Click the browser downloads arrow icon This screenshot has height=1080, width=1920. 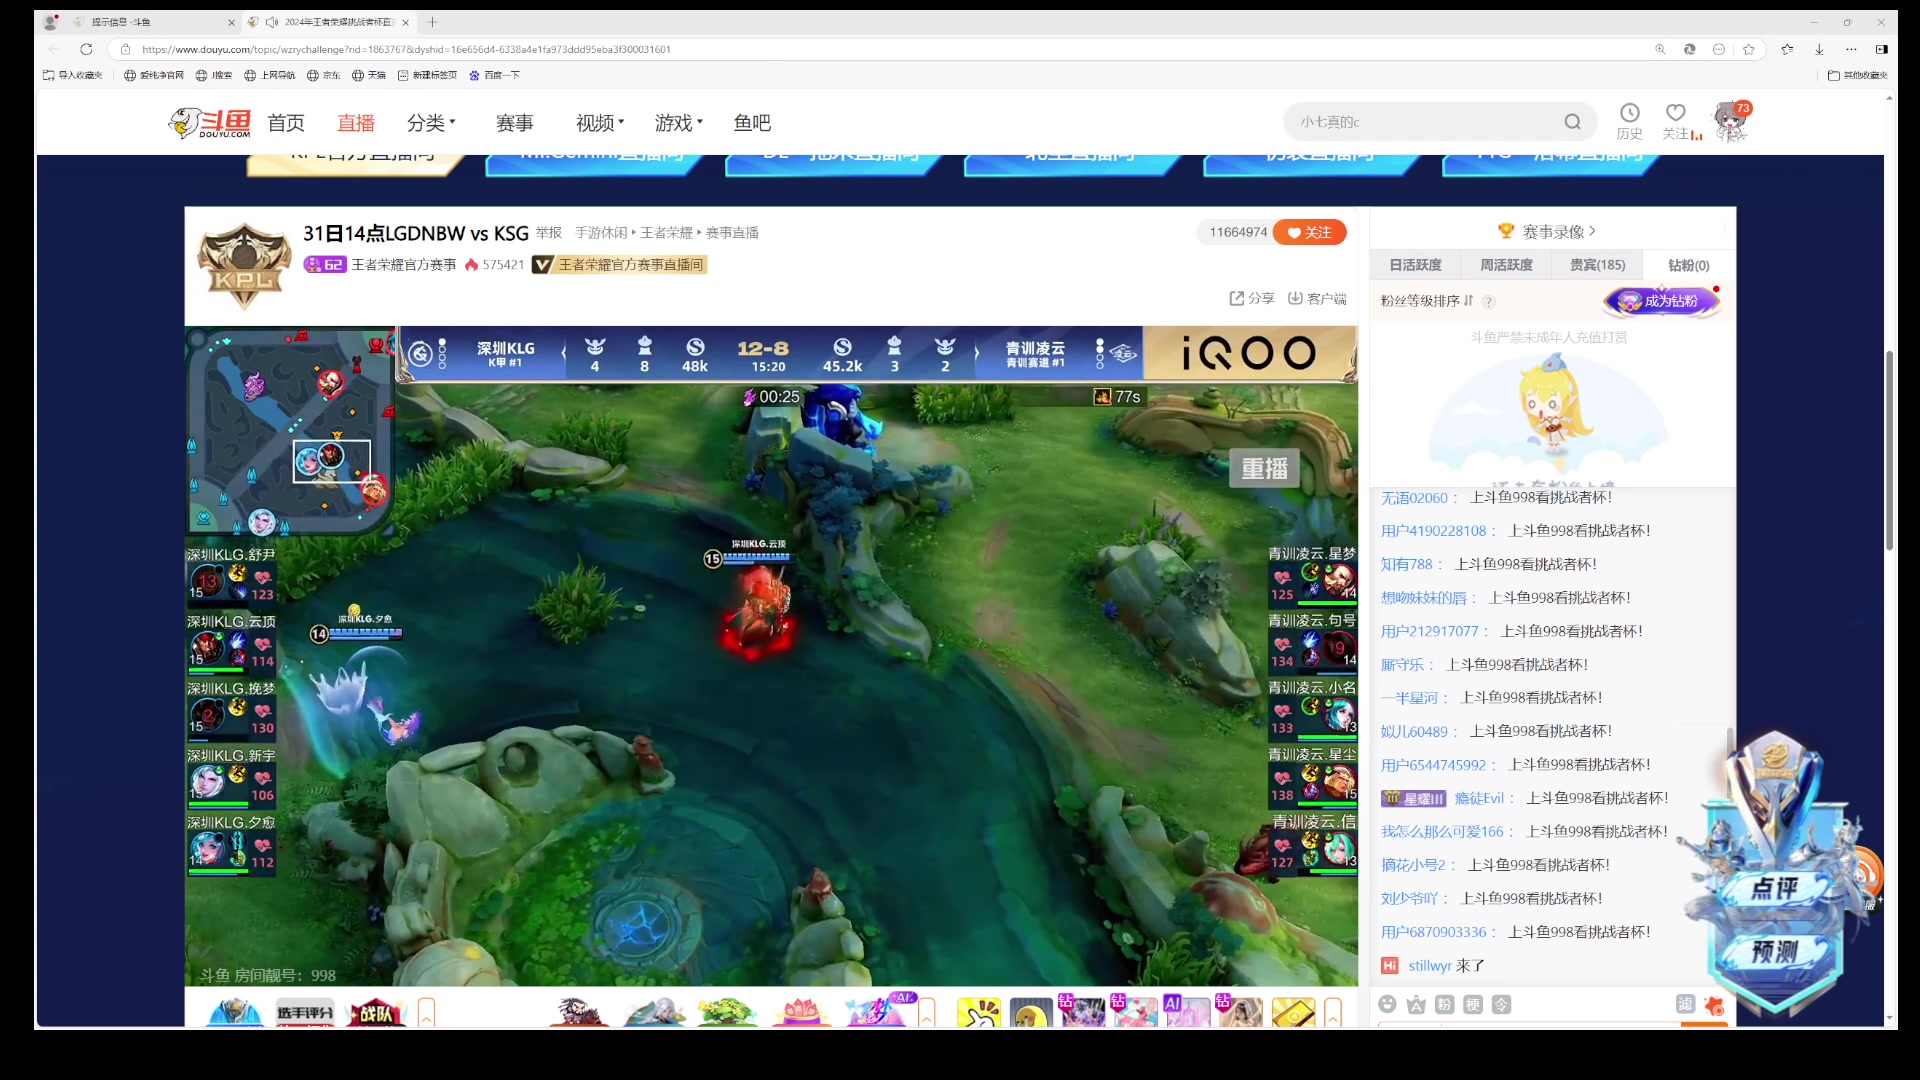tap(1819, 49)
